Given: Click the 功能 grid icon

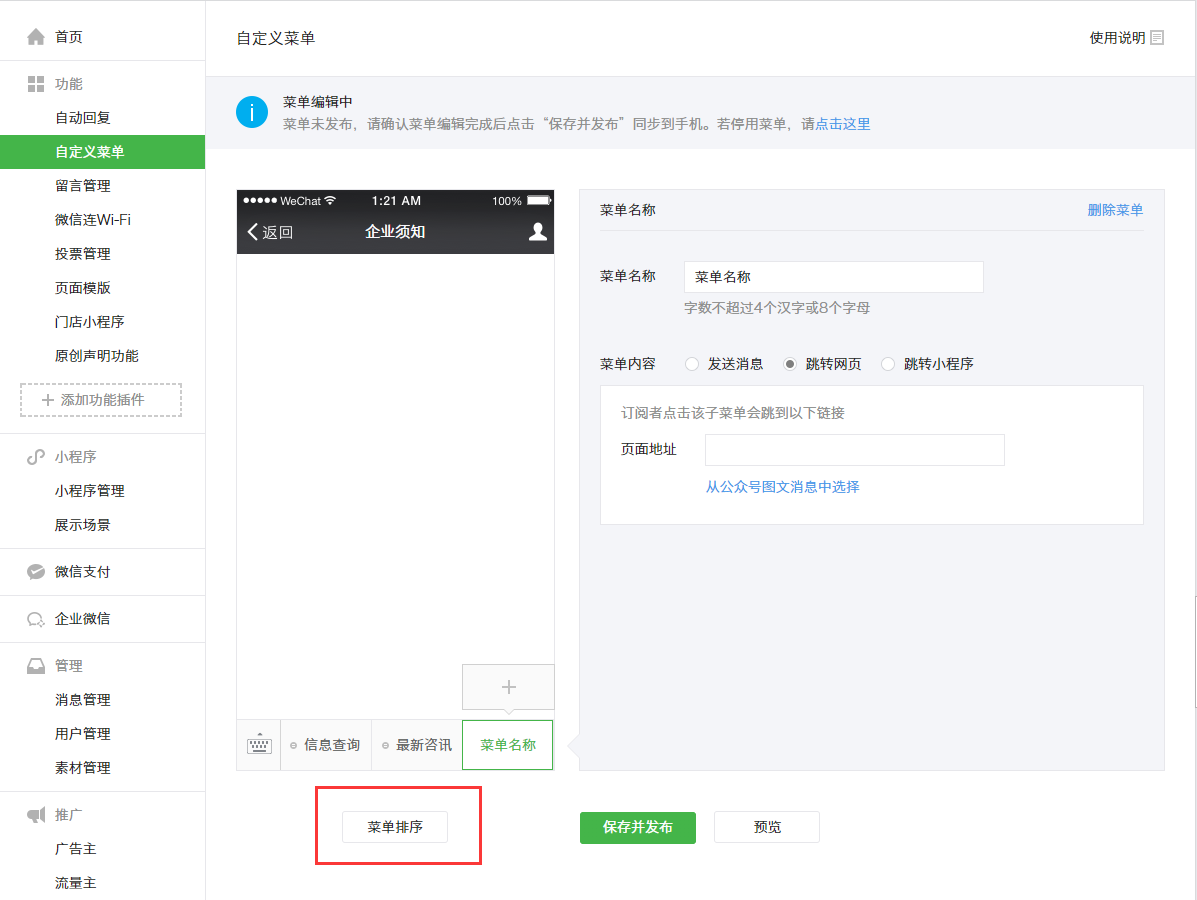Looking at the screenshot, I should [36, 84].
